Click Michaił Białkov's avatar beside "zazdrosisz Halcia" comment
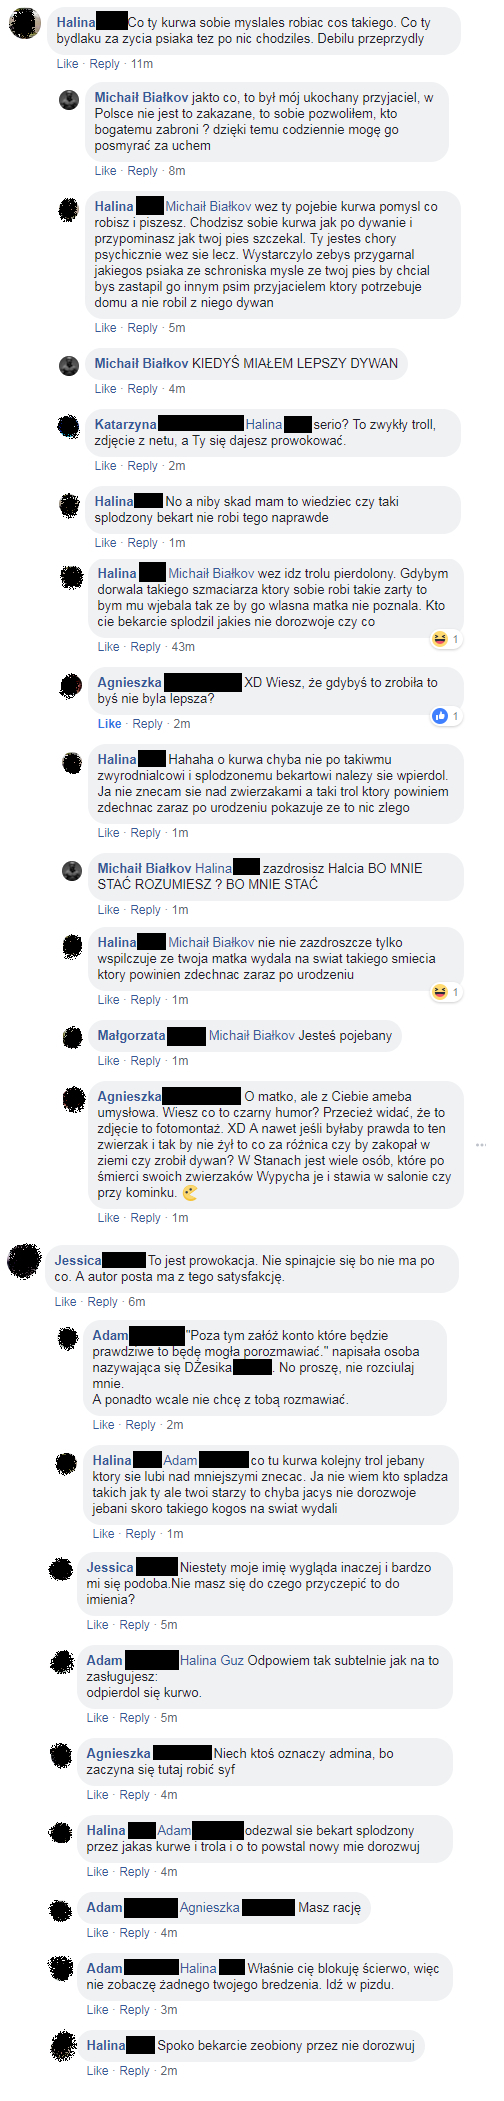Viewport: 504px width, 2101px height. point(72,871)
